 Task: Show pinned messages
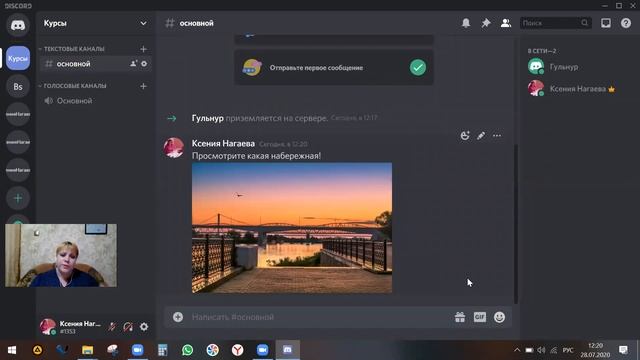[x=486, y=23]
